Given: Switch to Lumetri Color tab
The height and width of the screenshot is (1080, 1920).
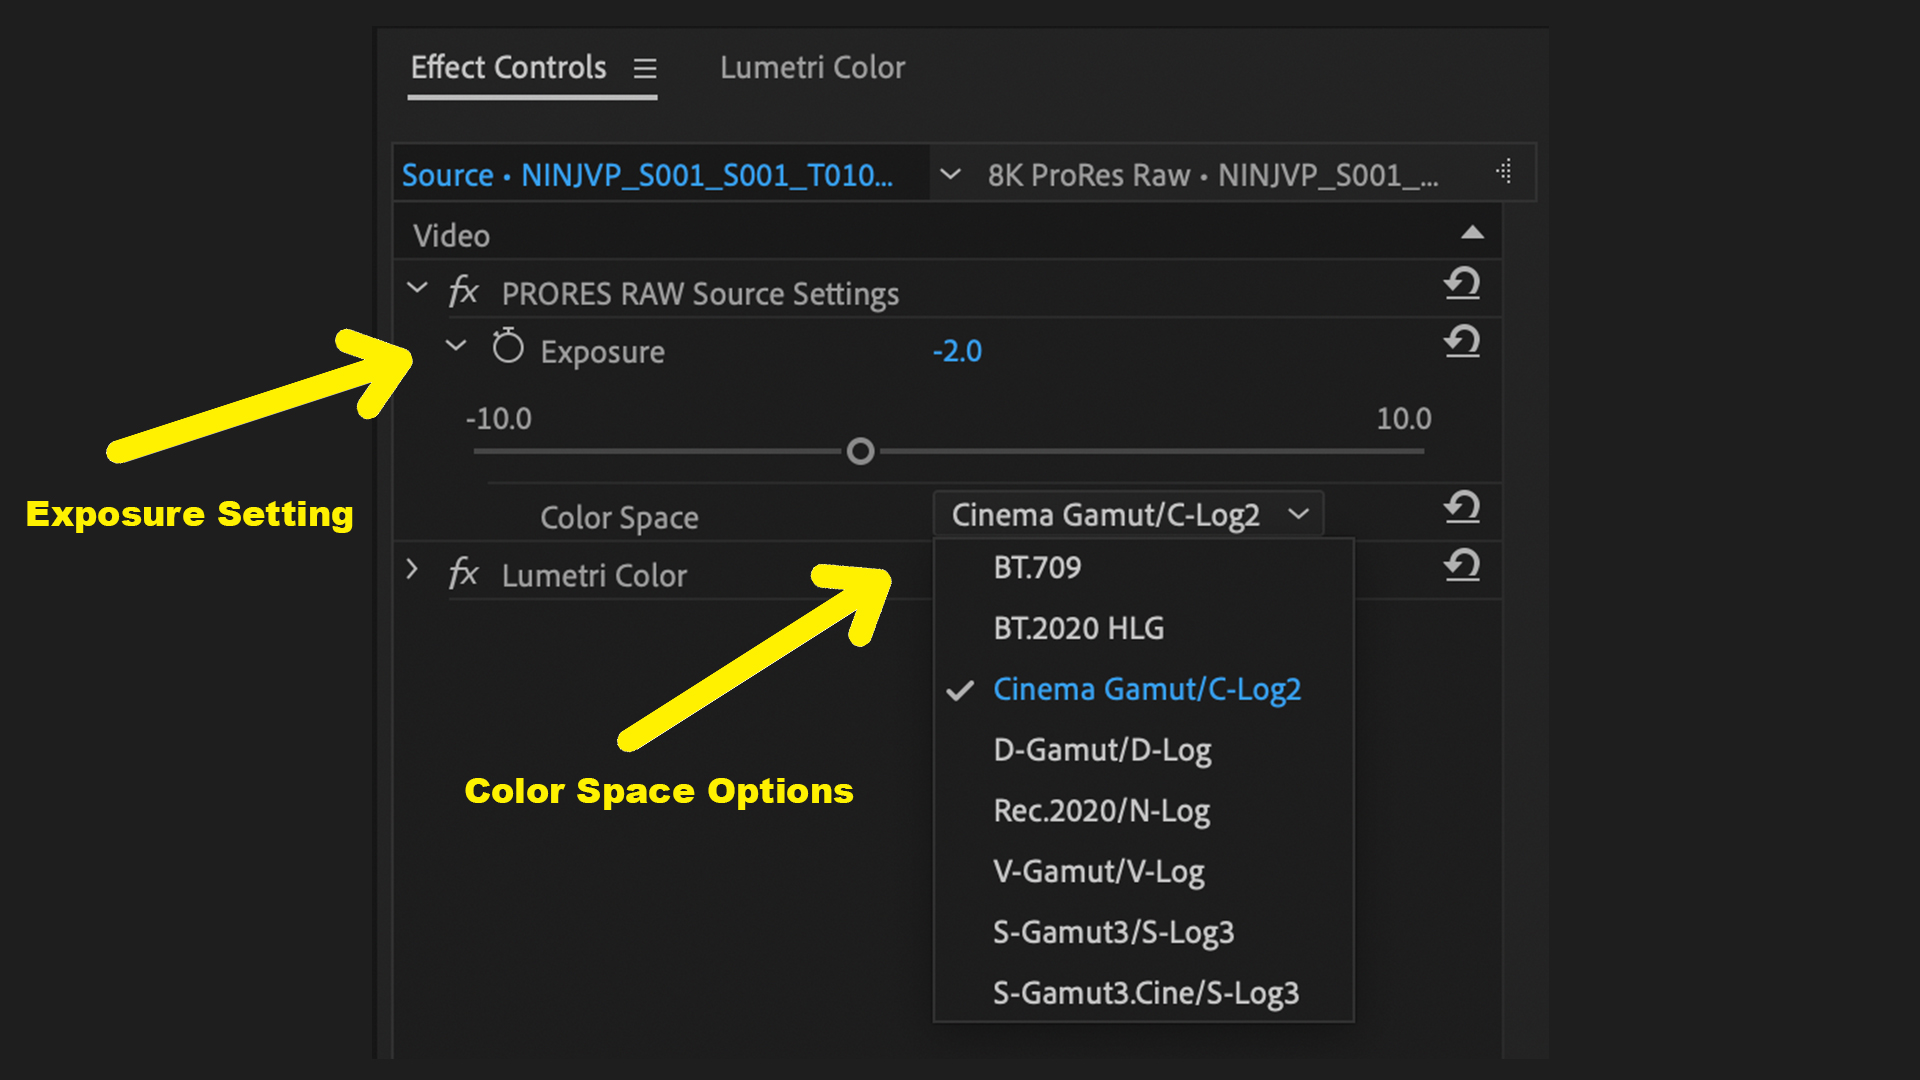Looking at the screenshot, I should click(x=812, y=68).
